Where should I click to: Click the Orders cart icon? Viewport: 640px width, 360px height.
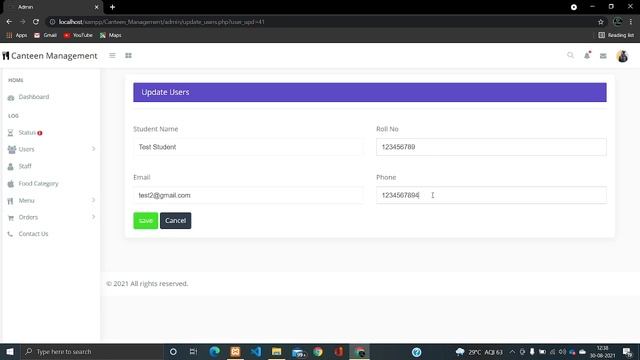click(x=11, y=218)
